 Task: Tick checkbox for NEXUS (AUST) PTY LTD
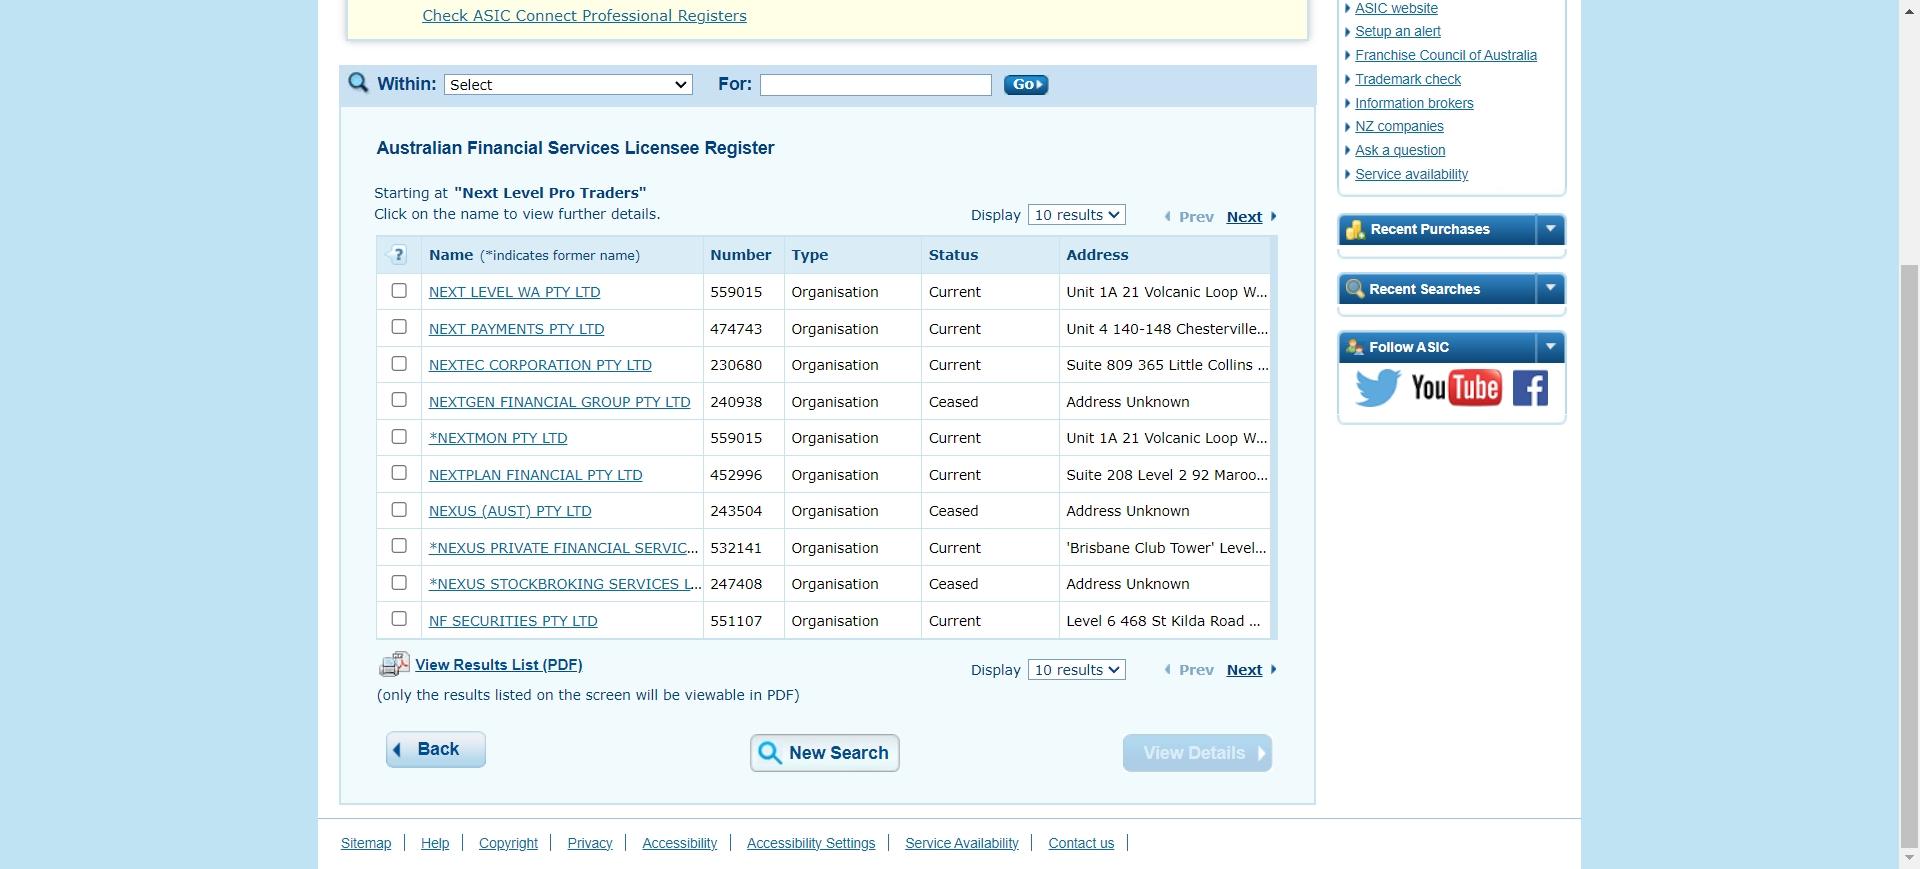399,510
